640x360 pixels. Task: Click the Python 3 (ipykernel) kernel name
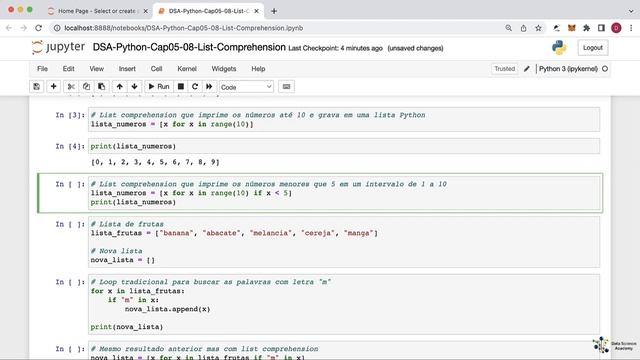click(568, 69)
